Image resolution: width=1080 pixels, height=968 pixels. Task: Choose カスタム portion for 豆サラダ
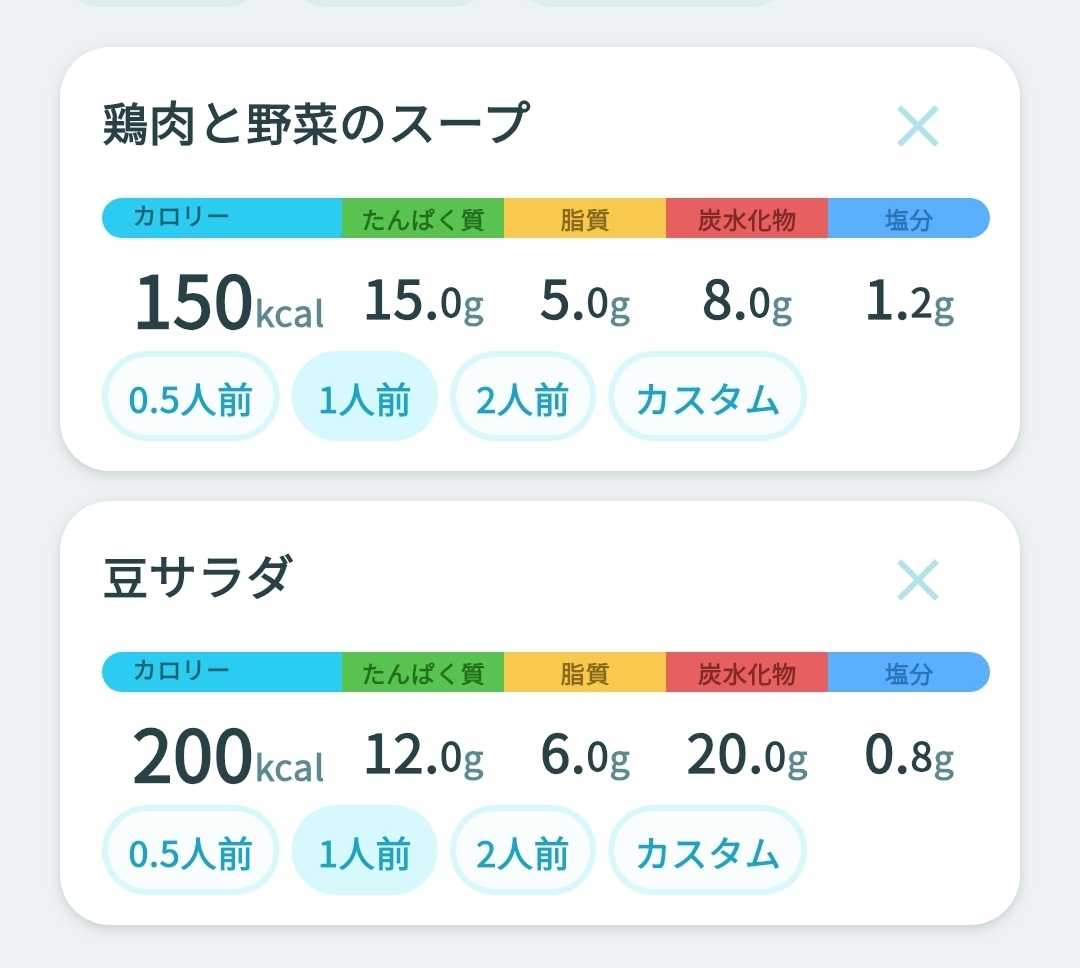tap(707, 851)
